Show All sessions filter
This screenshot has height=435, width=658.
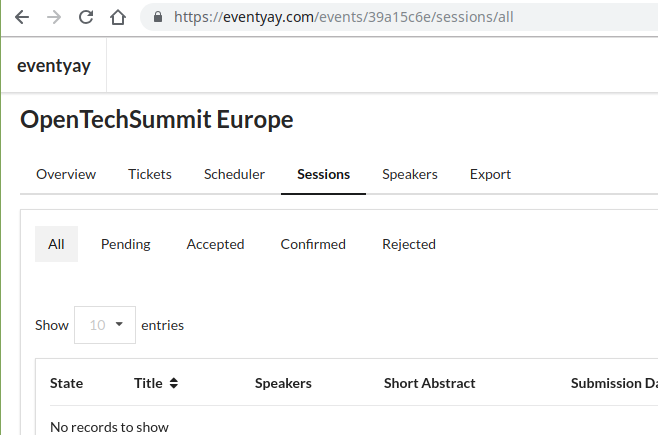(x=56, y=244)
